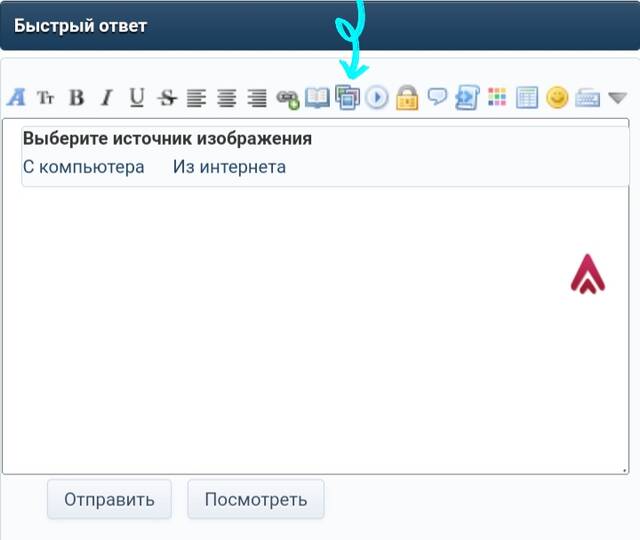The width and height of the screenshot is (640, 540).
Task: Insert a quote with speech bubble icon
Action: click(x=437, y=97)
